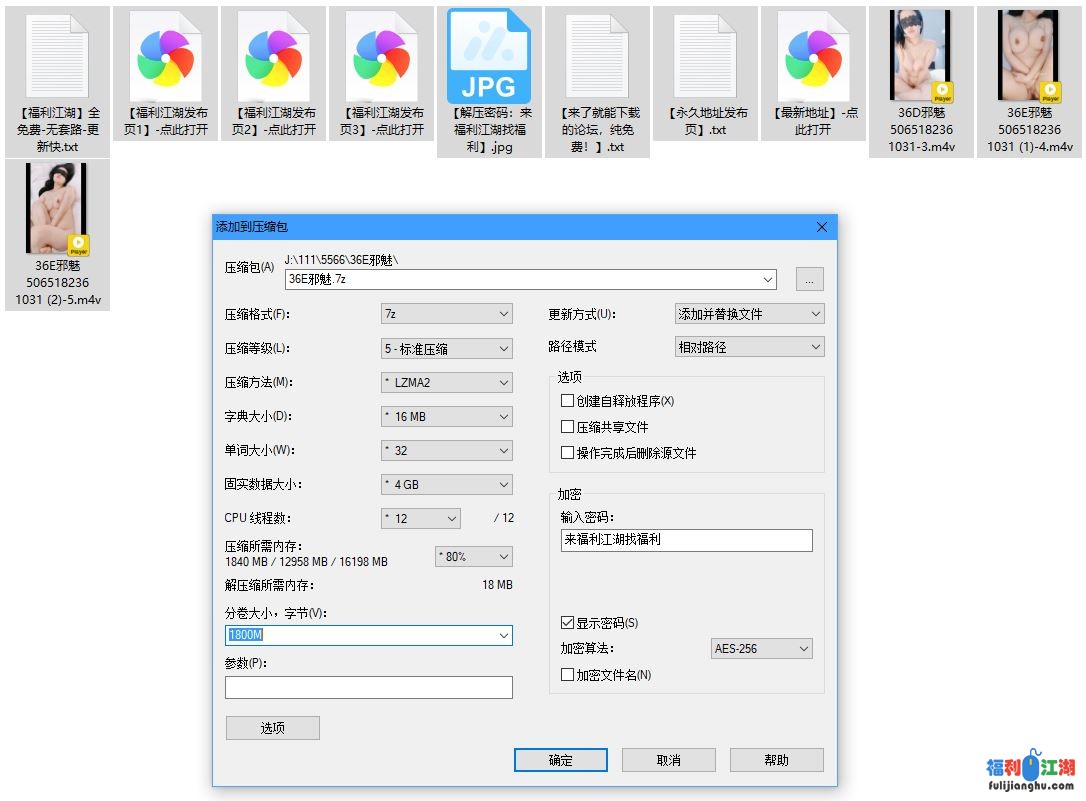Check 操作完成后删除源文件 option

pos(568,453)
